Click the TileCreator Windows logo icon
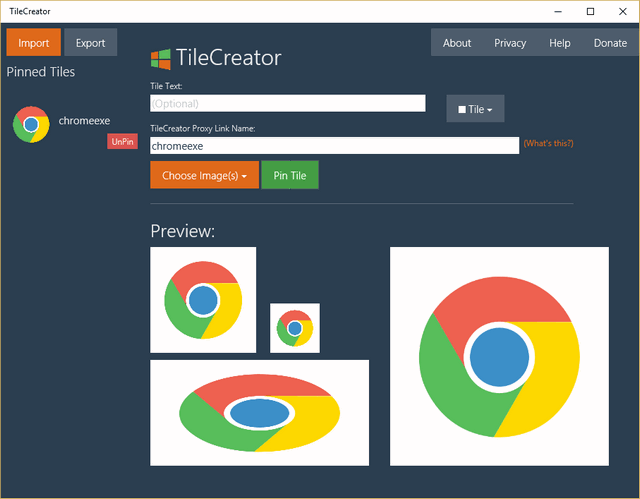 point(160,59)
